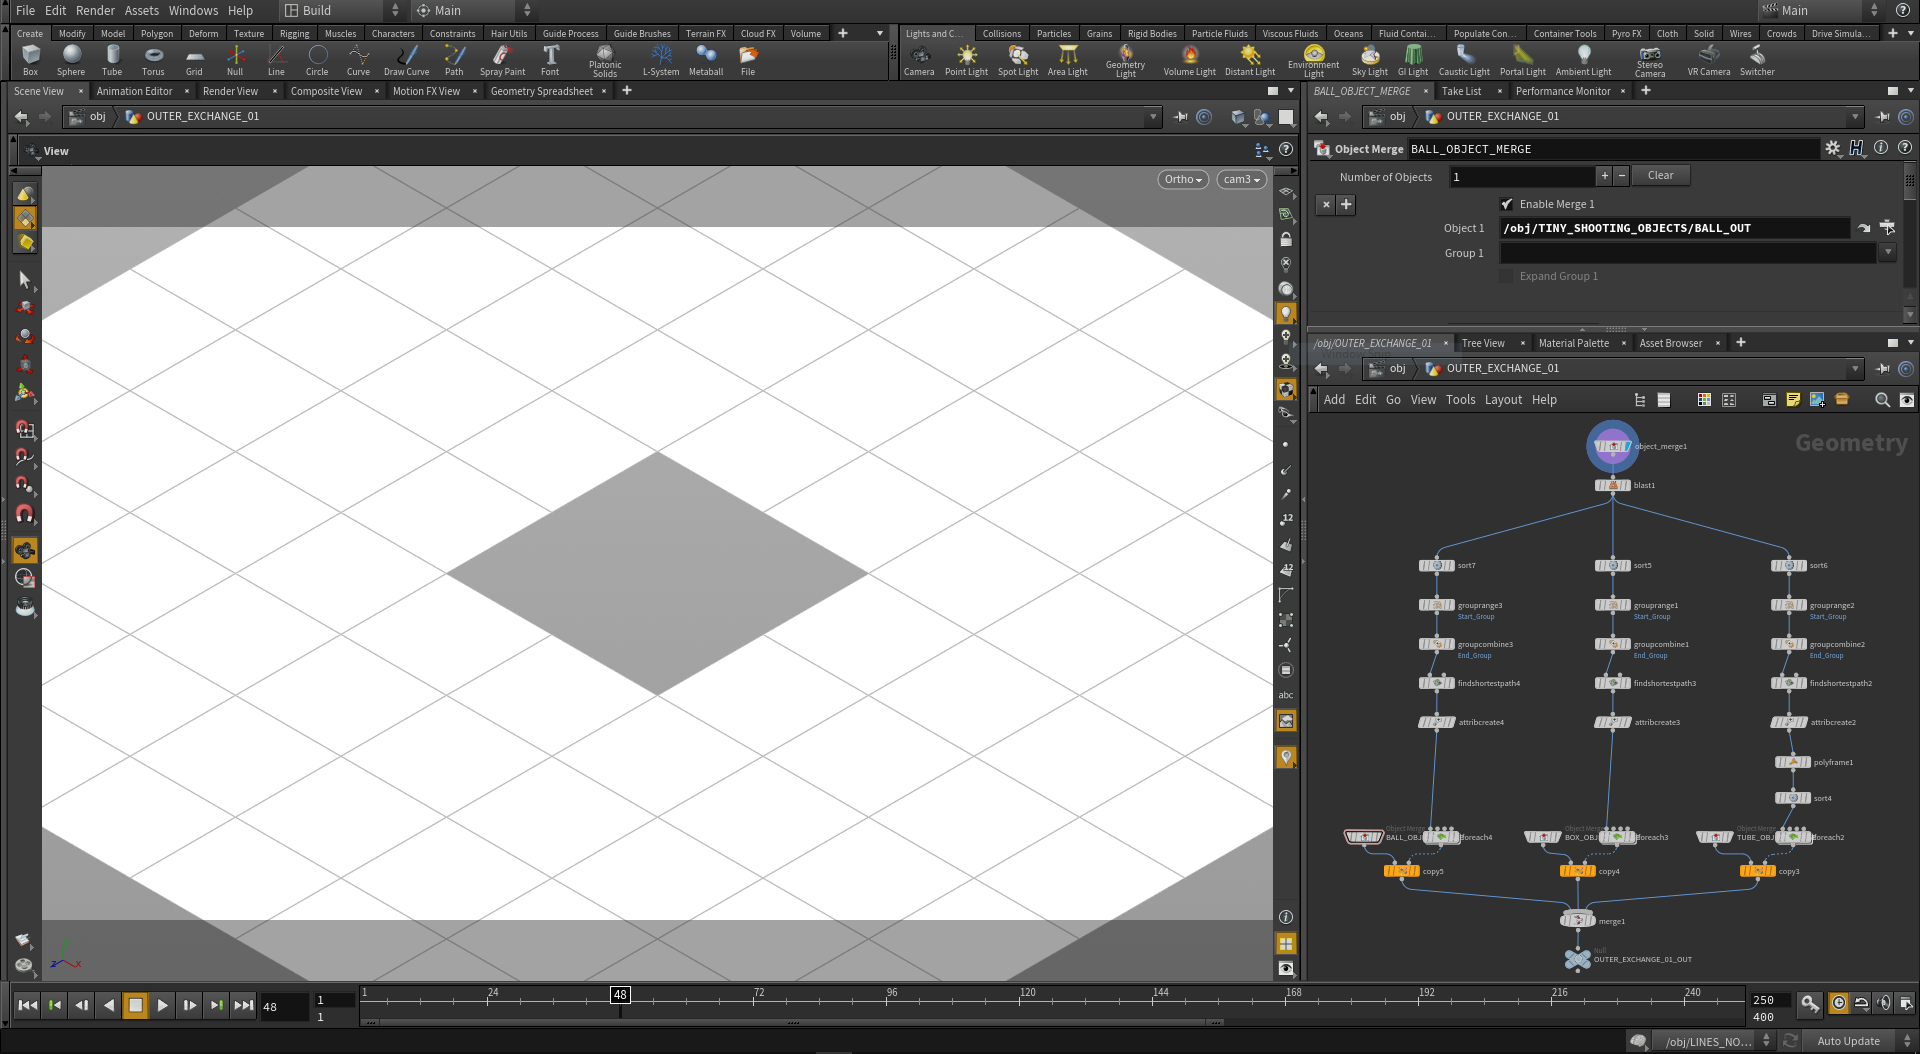Add a Stereo Camera

(1650, 61)
